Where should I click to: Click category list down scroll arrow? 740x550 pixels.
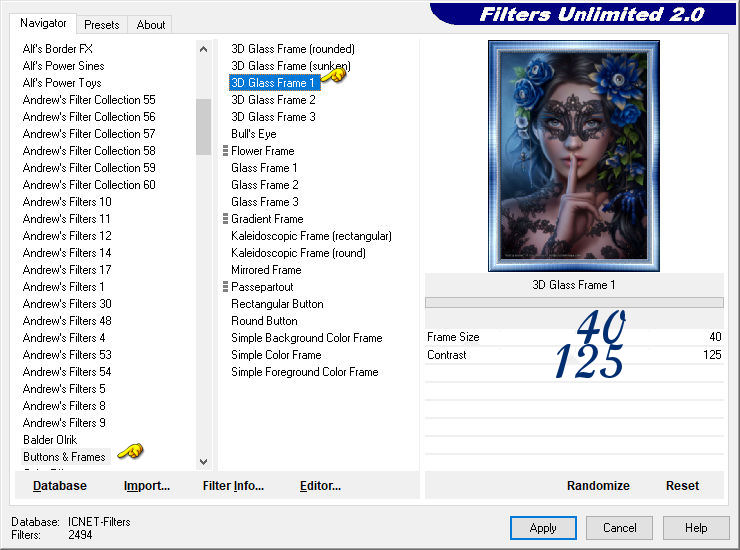coord(203,462)
